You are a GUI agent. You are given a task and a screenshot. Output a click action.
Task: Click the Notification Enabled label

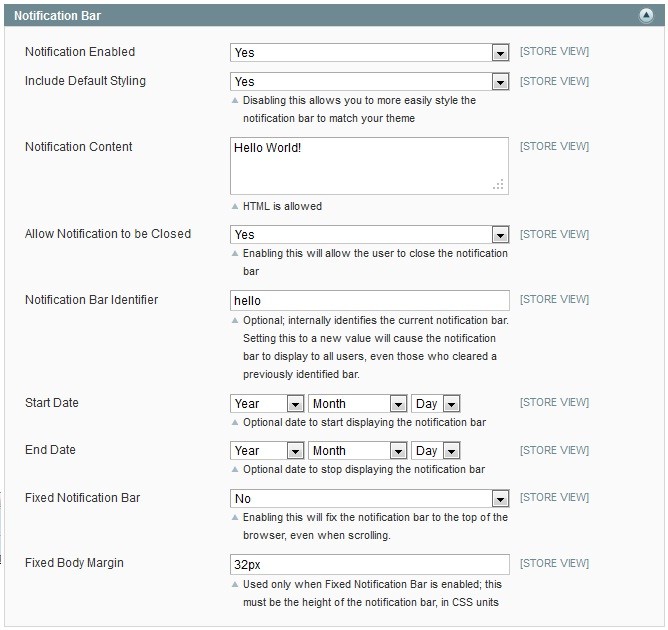[80, 52]
